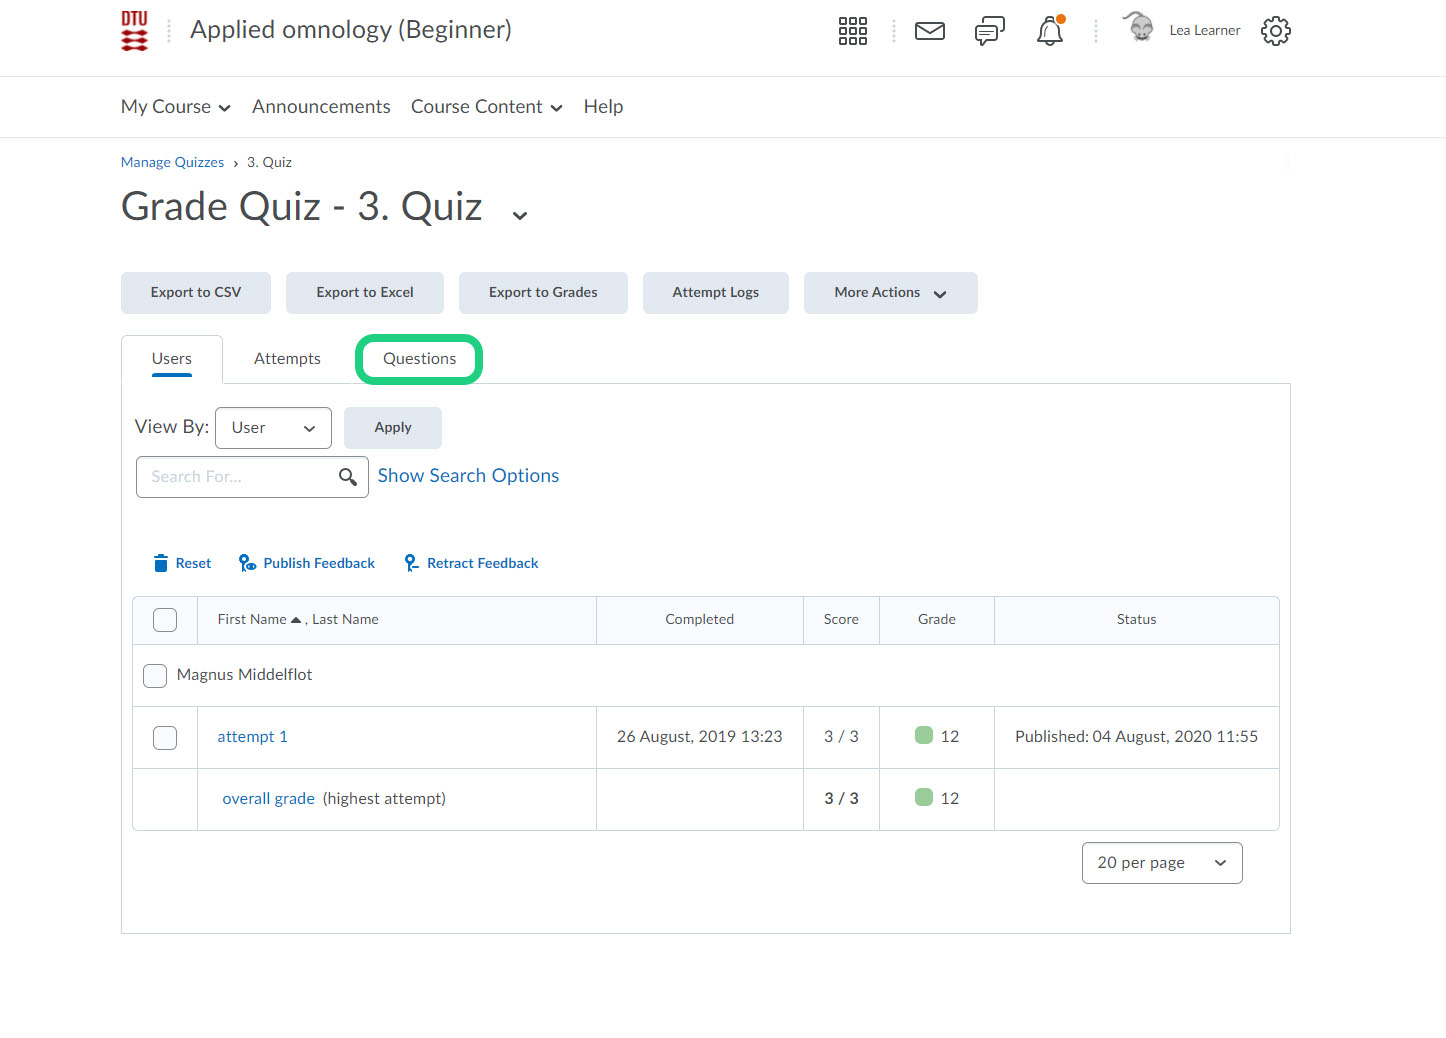Open the course selector grid icon
This screenshot has width=1446, height=1038.
point(852,31)
